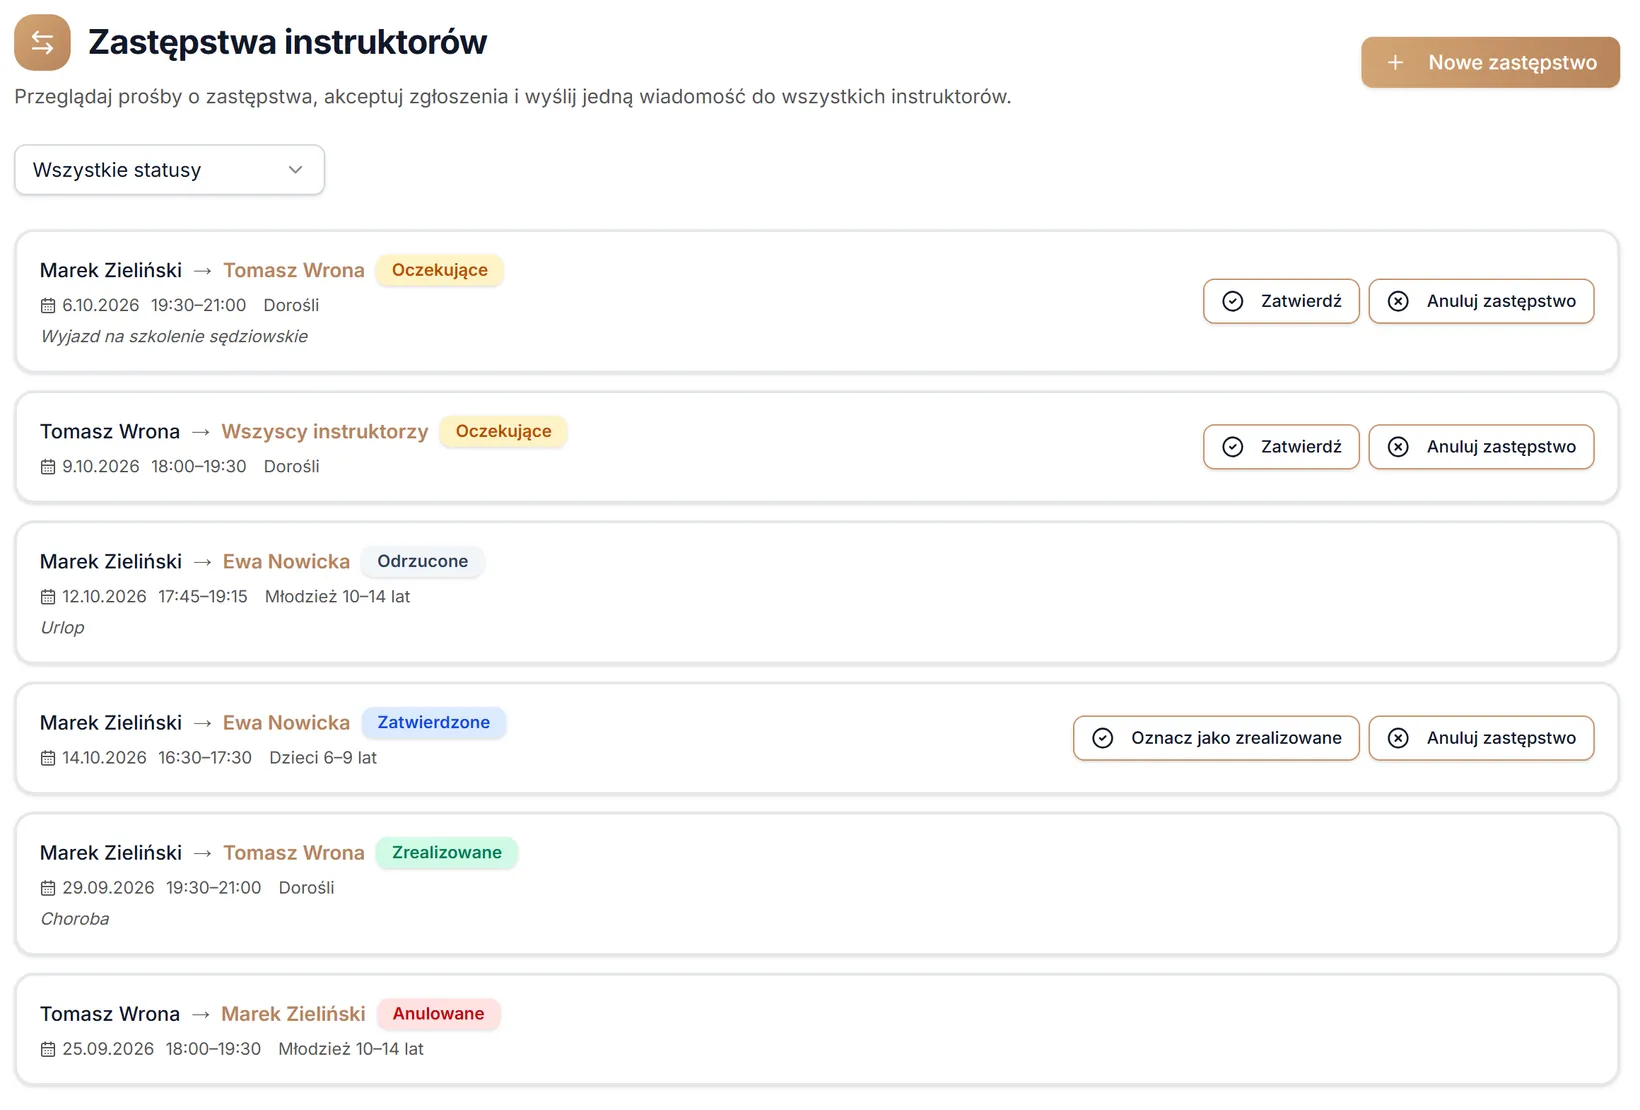Click the plus icon in Nowe zastępstwo

click(1395, 63)
